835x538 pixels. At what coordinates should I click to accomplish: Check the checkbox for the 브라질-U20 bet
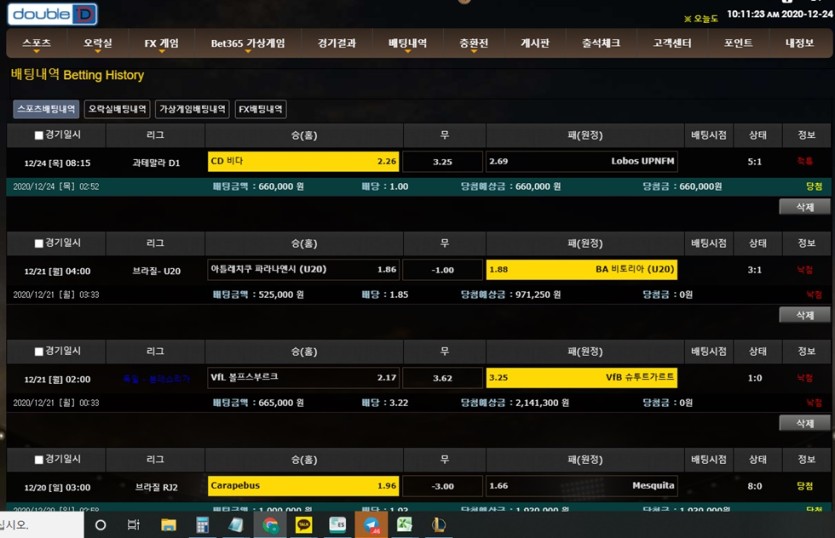[x=38, y=243]
